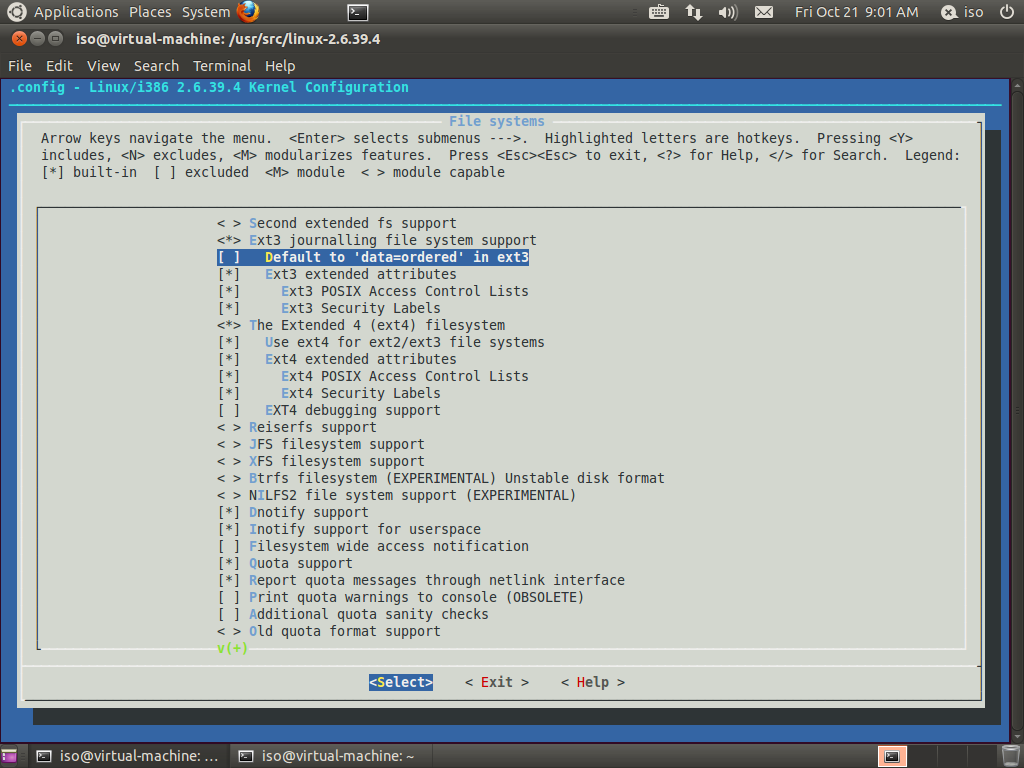Select JFS filesystem support entry
The image size is (1024, 768).
click(x=321, y=444)
